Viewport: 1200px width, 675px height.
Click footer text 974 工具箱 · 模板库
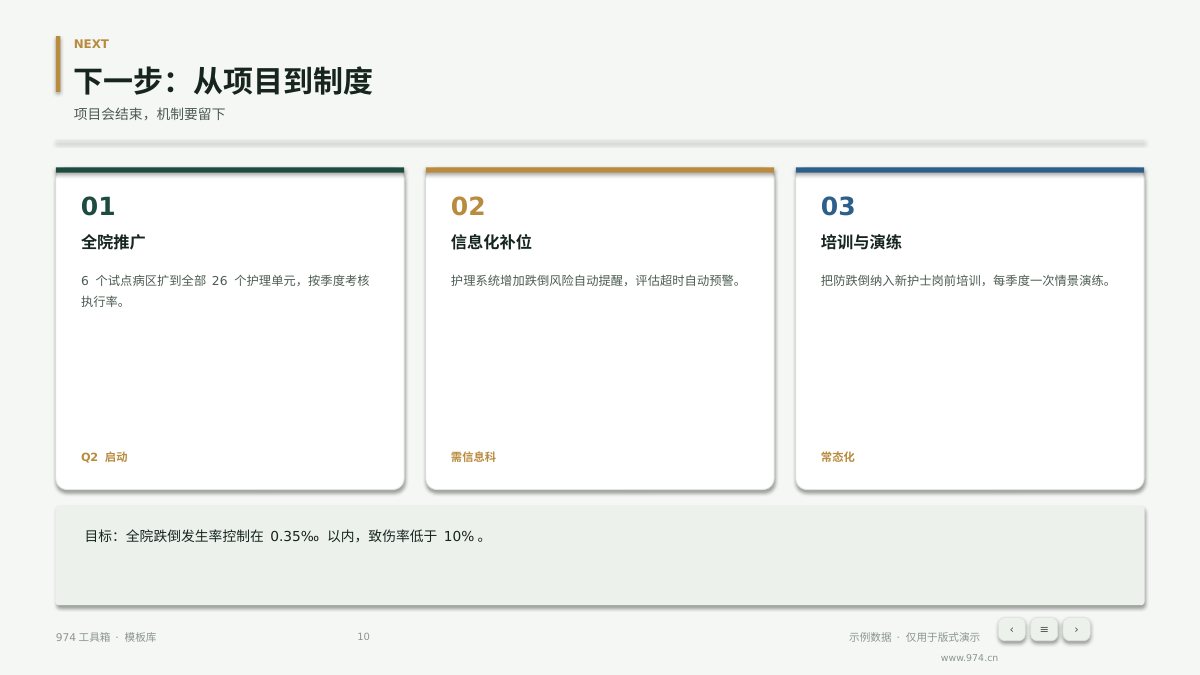[106, 637]
